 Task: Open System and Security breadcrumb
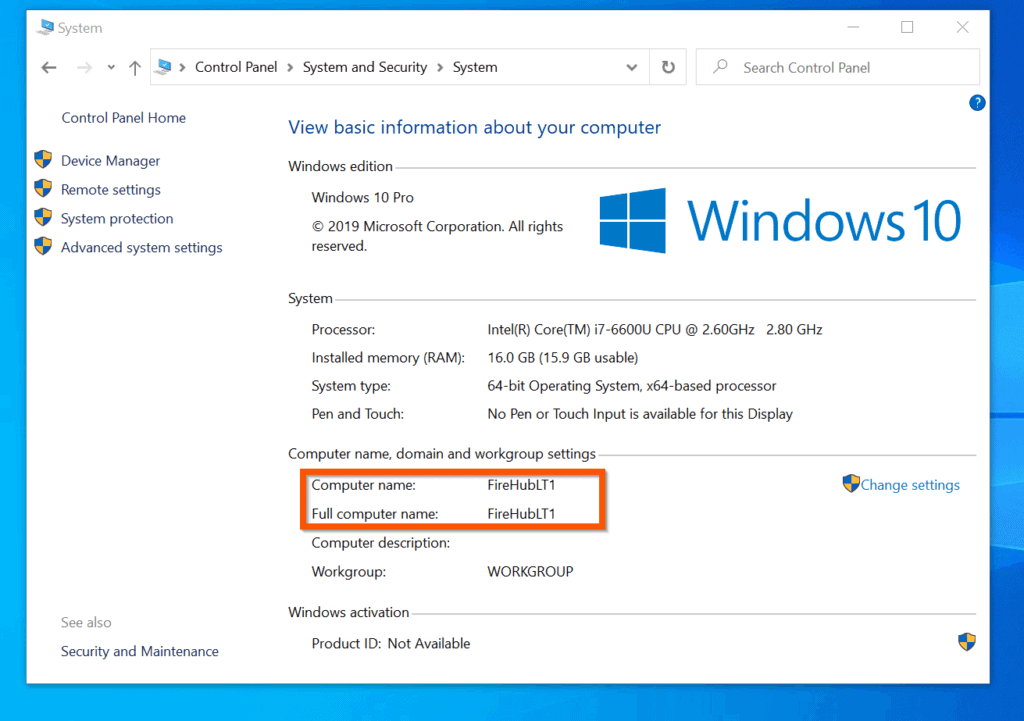click(x=364, y=67)
